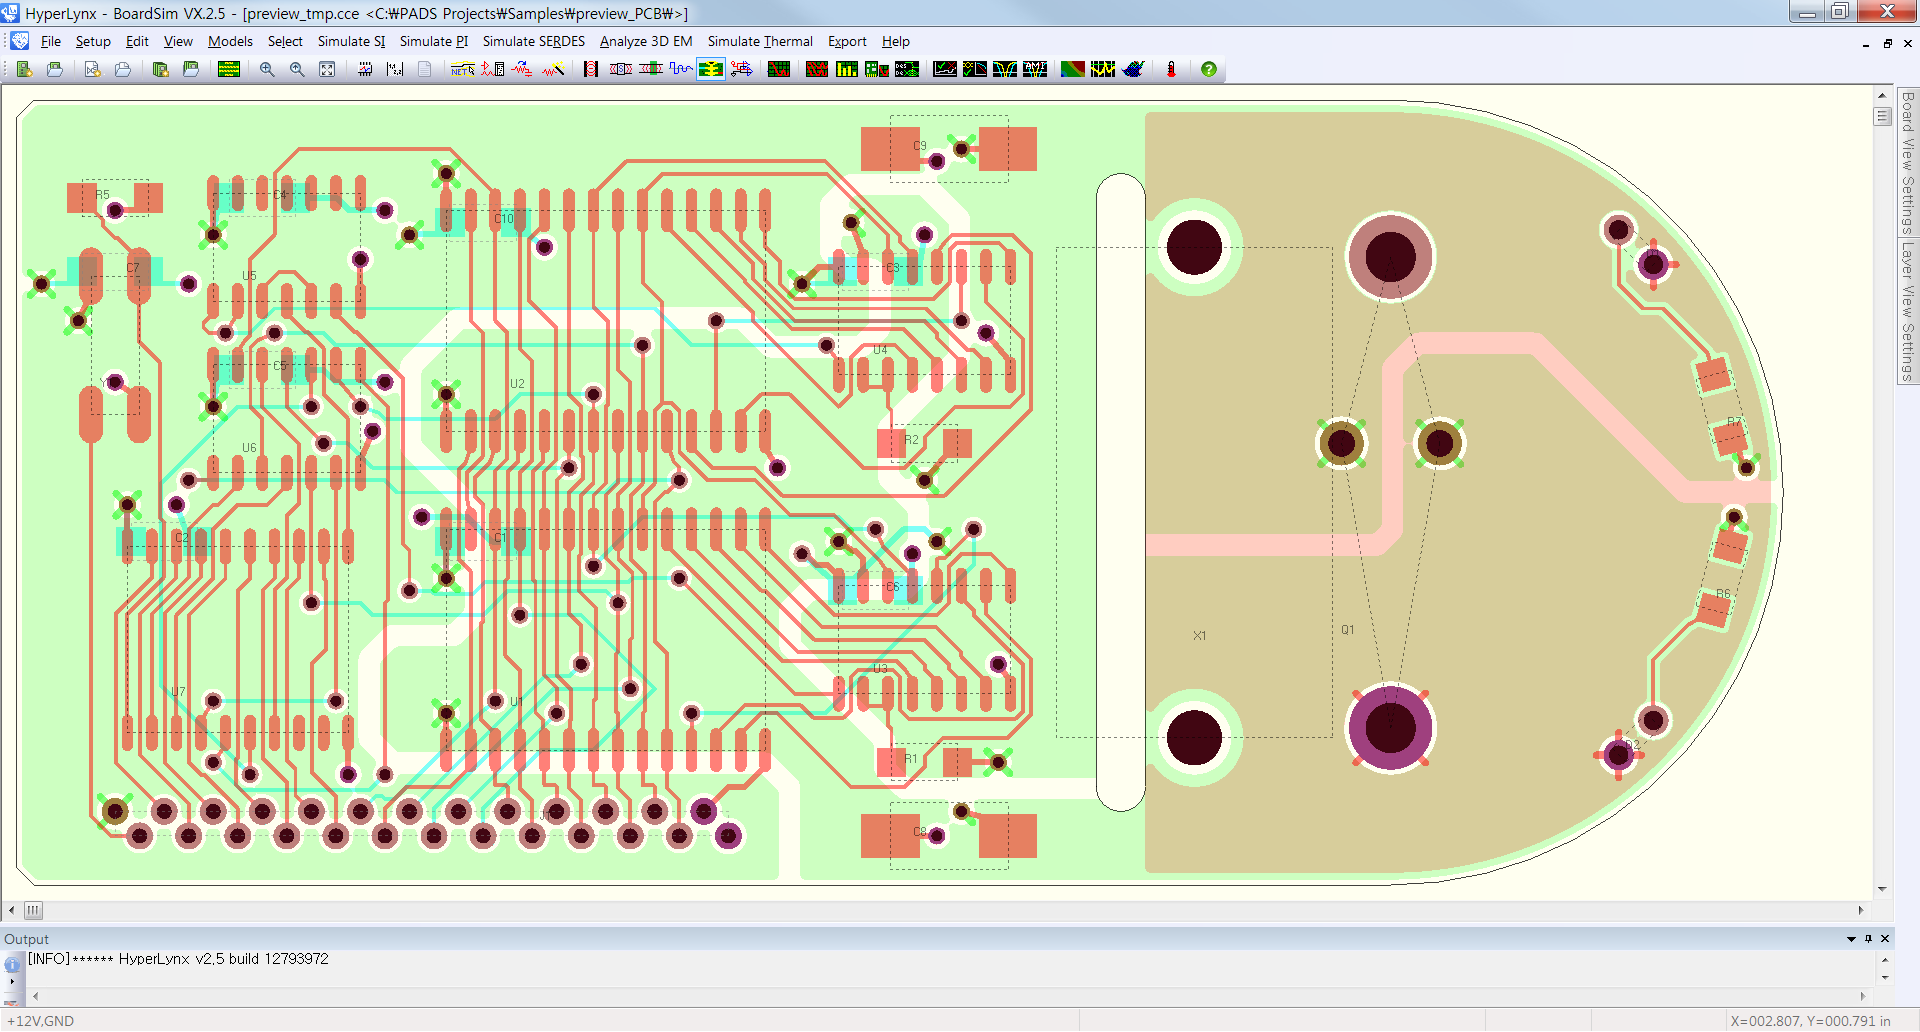Click the zoom in magnifier icon

click(267, 69)
